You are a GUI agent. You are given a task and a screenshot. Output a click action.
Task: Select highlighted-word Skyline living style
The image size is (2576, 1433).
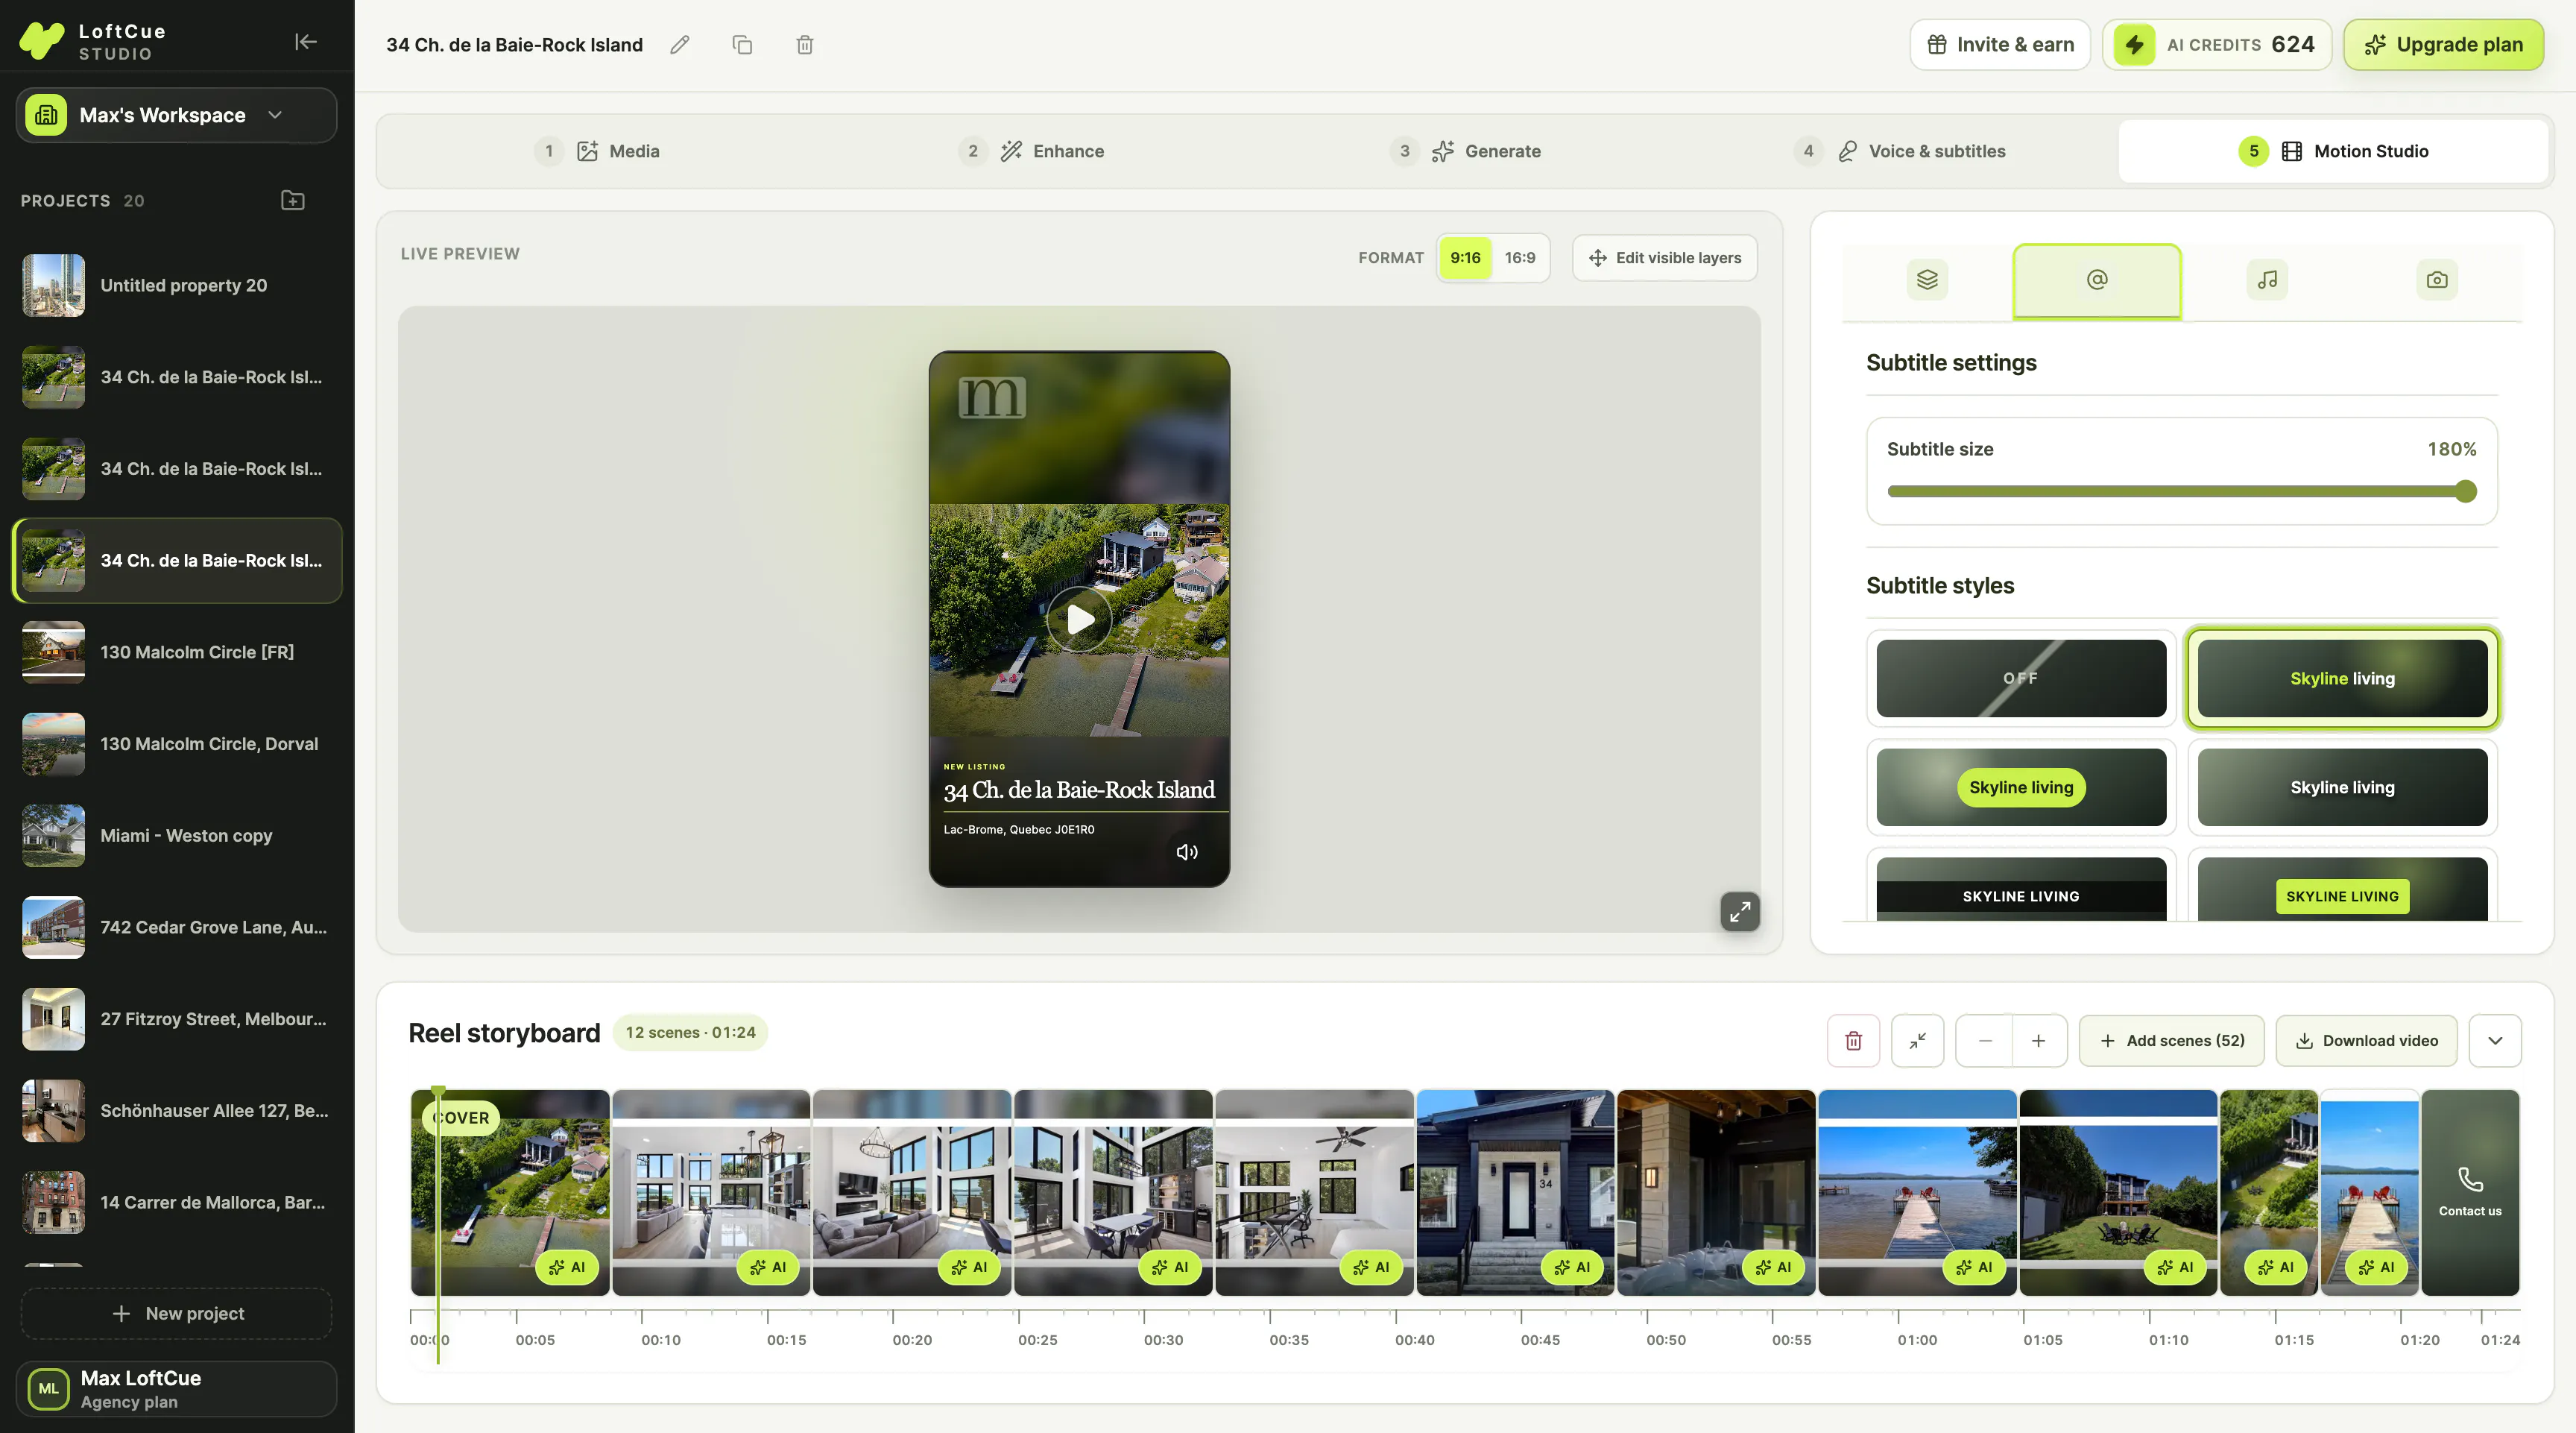pyautogui.click(x=2342, y=678)
